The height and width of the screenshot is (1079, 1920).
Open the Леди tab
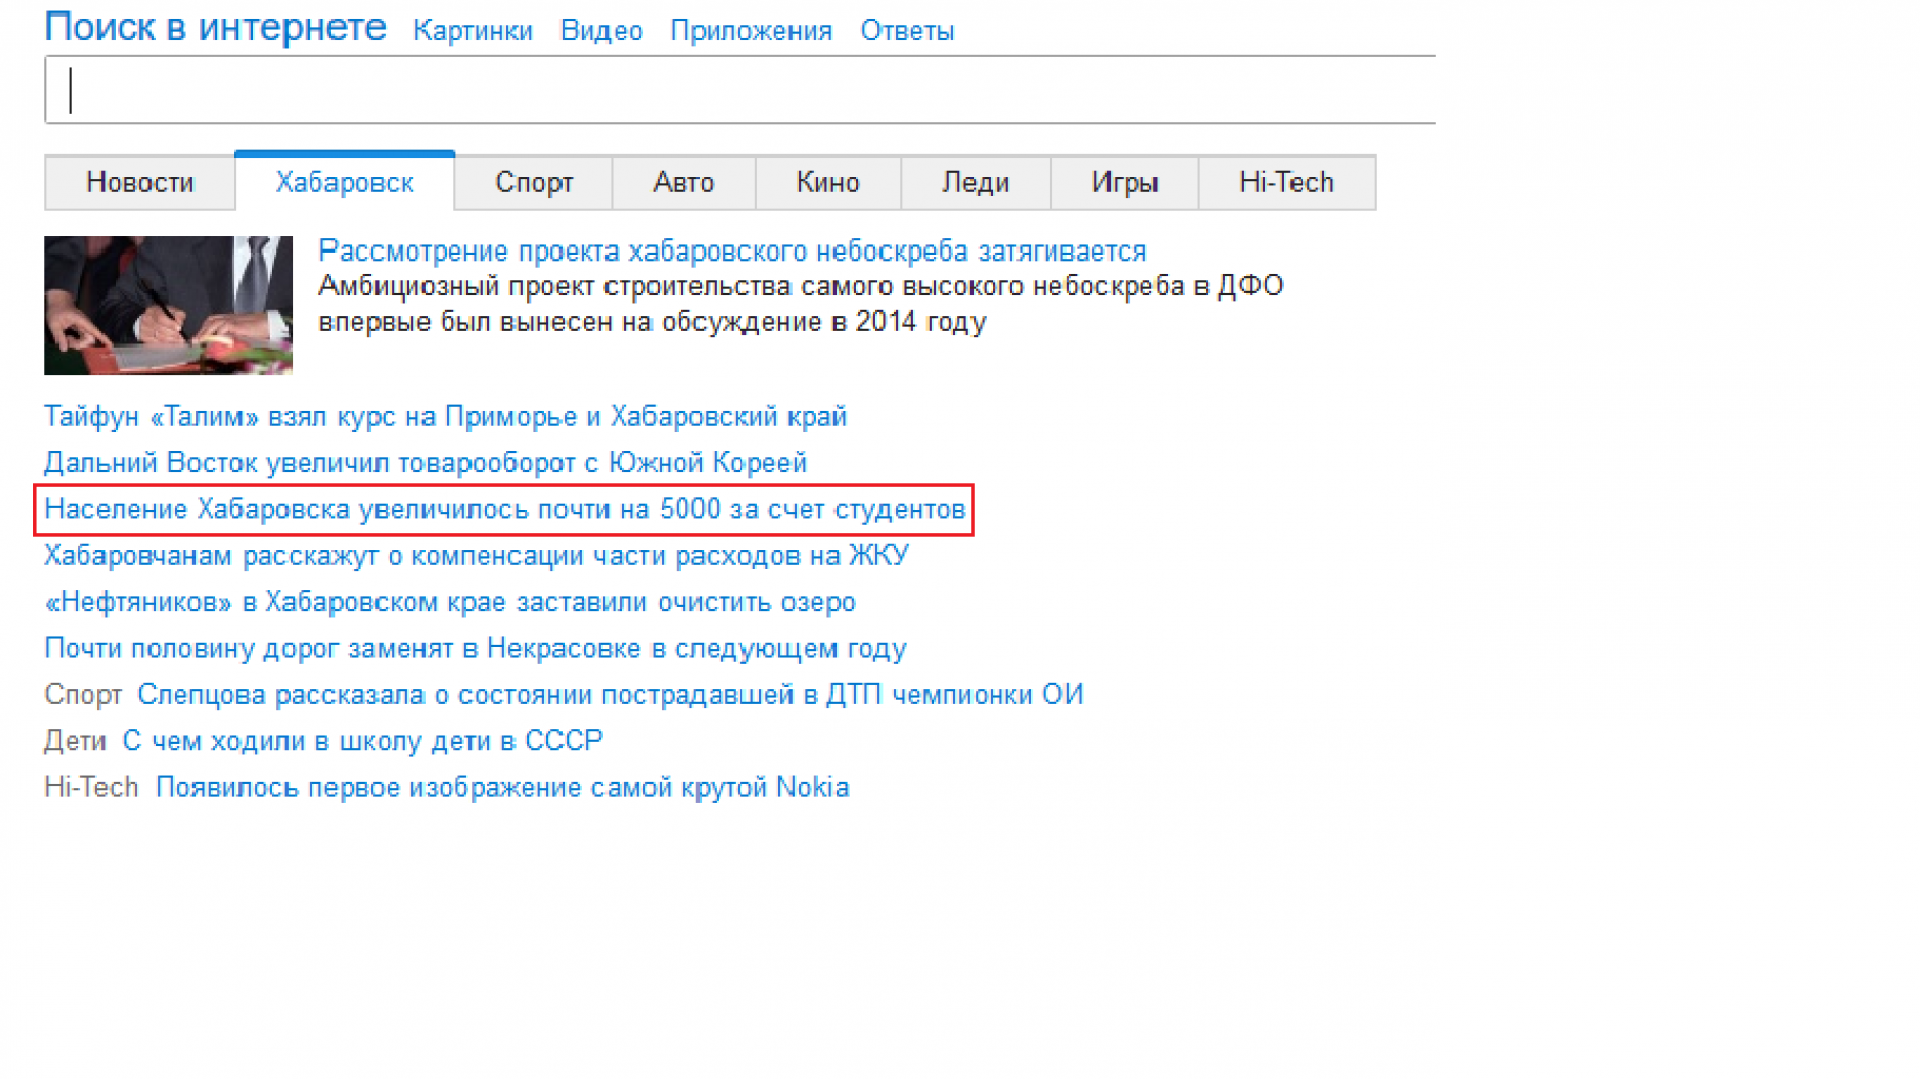coord(975,182)
